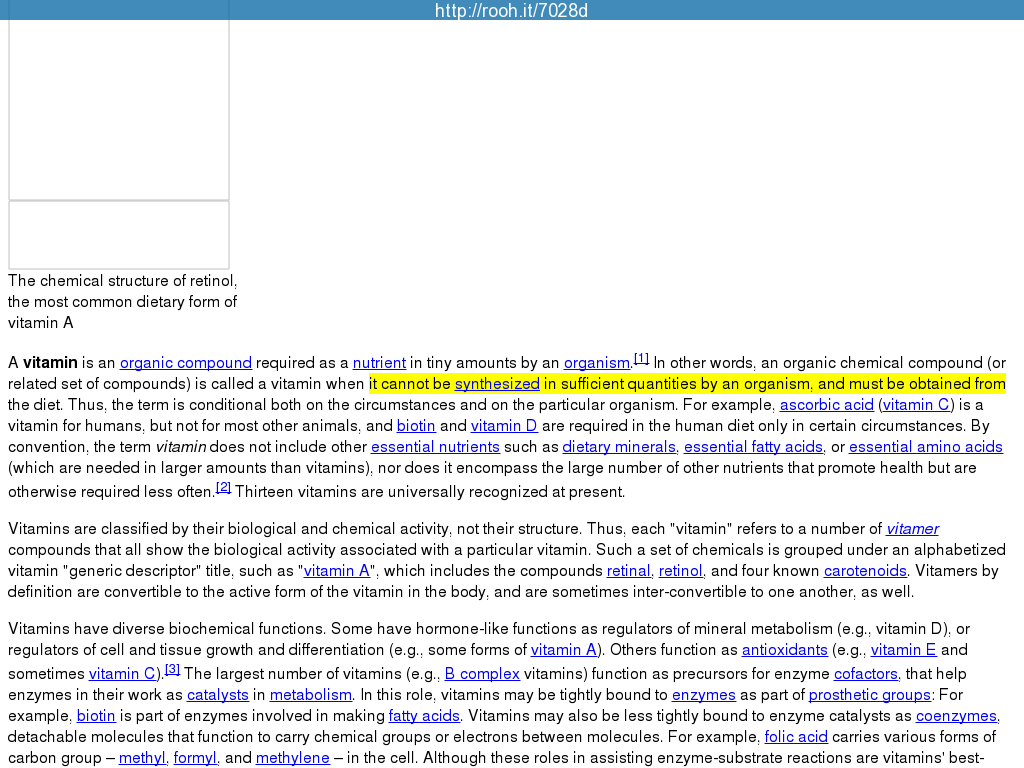This screenshot has width=1024, height=768.
Task: Click the 'dietary minerals' link
Action: 618,447
